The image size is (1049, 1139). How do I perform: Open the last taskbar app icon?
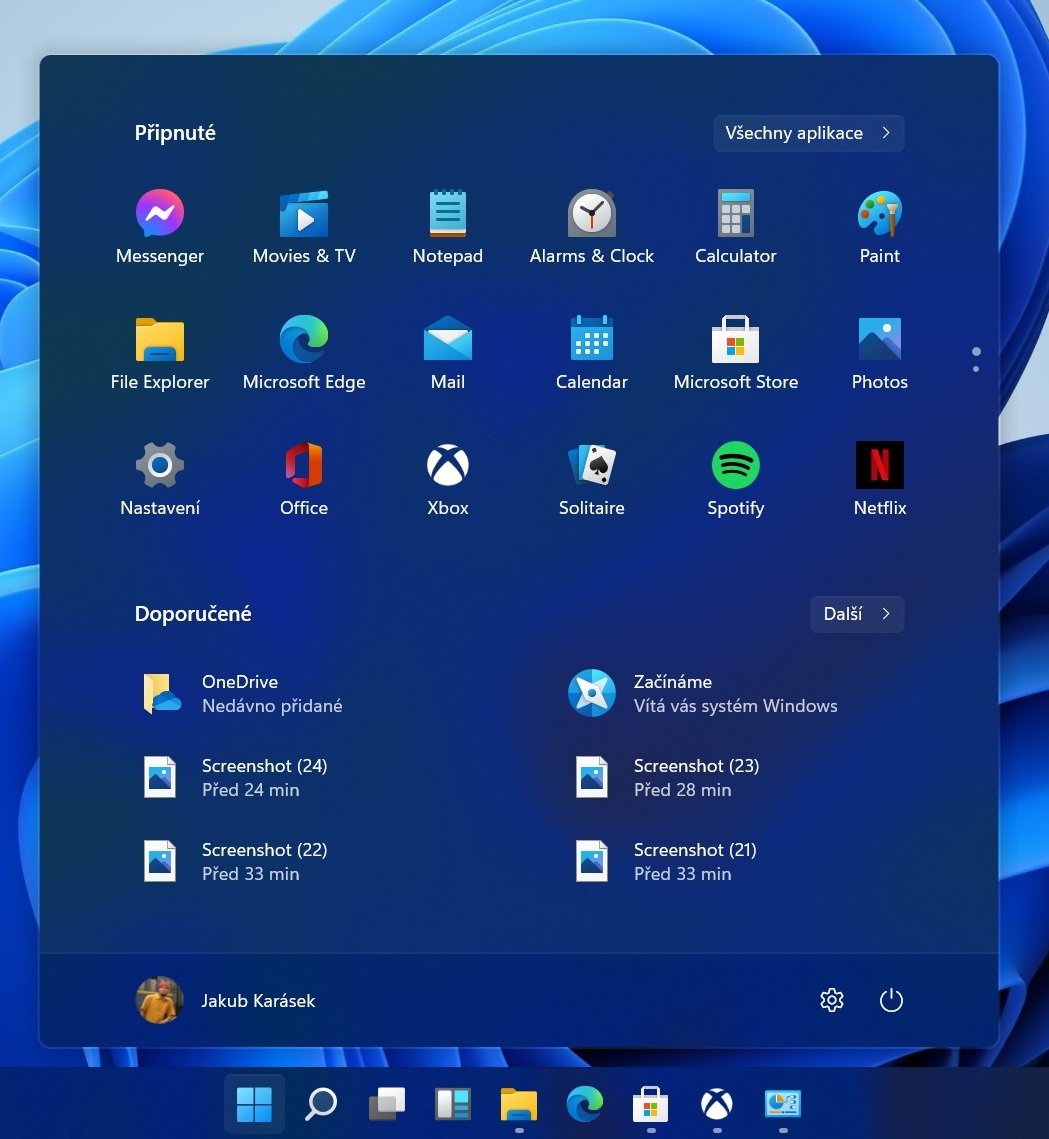coord(783,1104)
